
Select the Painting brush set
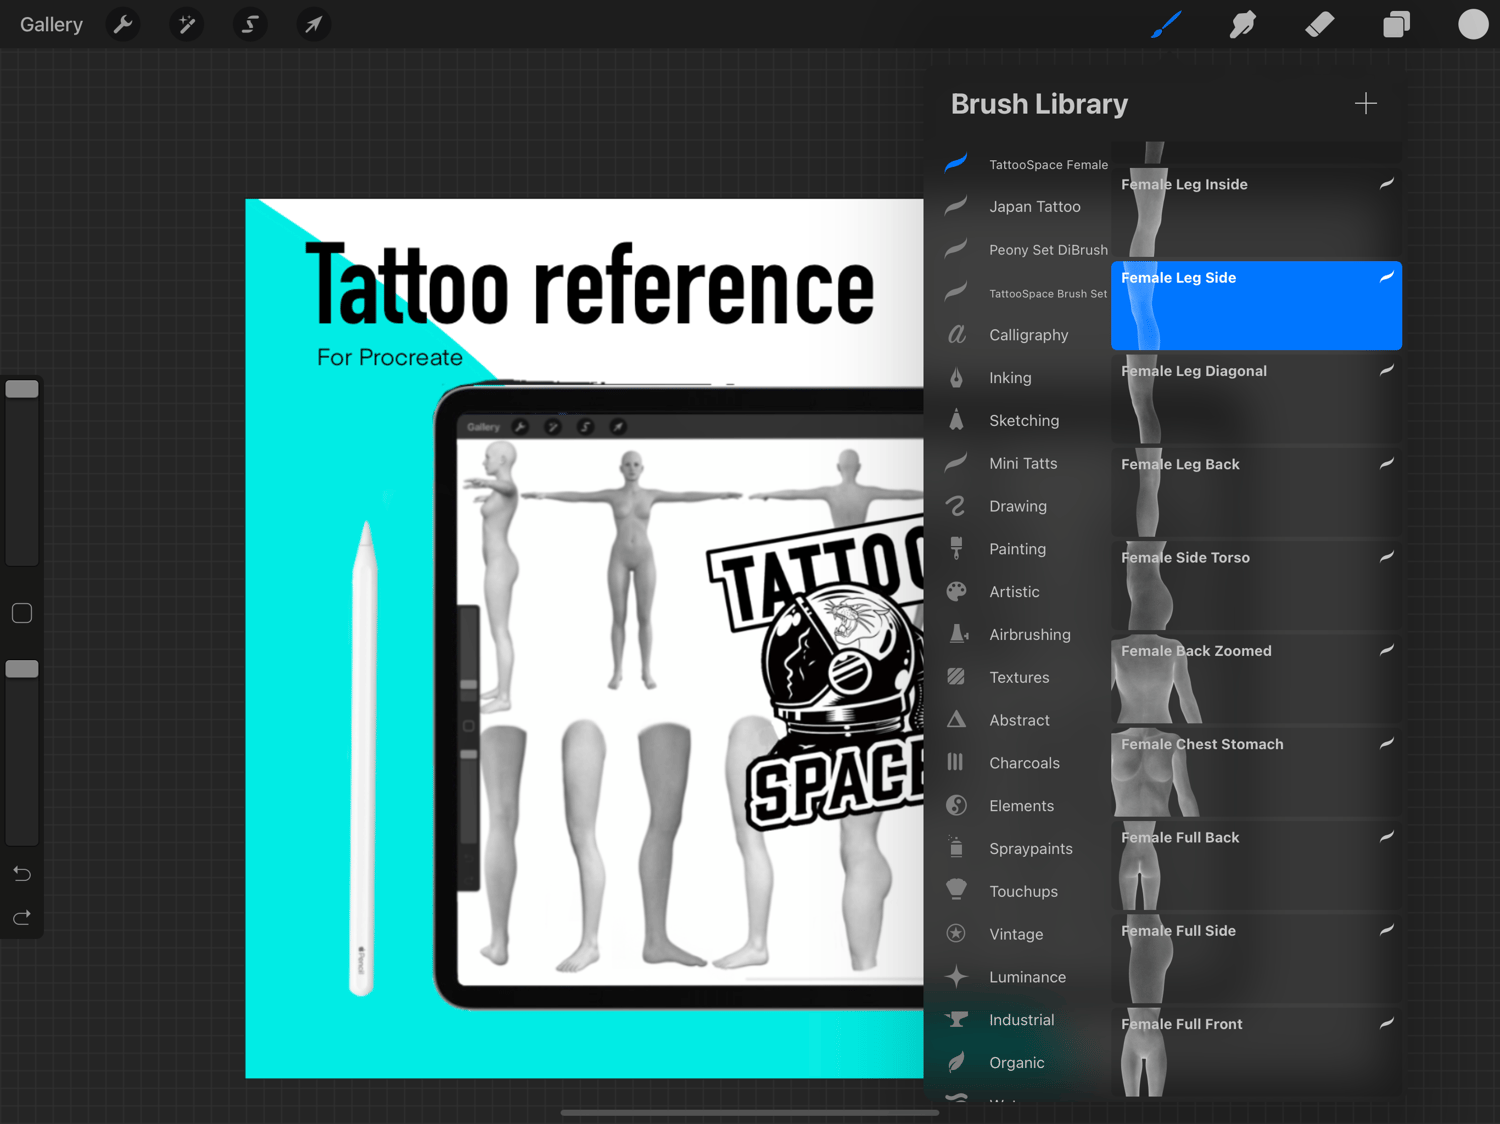coord(1026,549)
